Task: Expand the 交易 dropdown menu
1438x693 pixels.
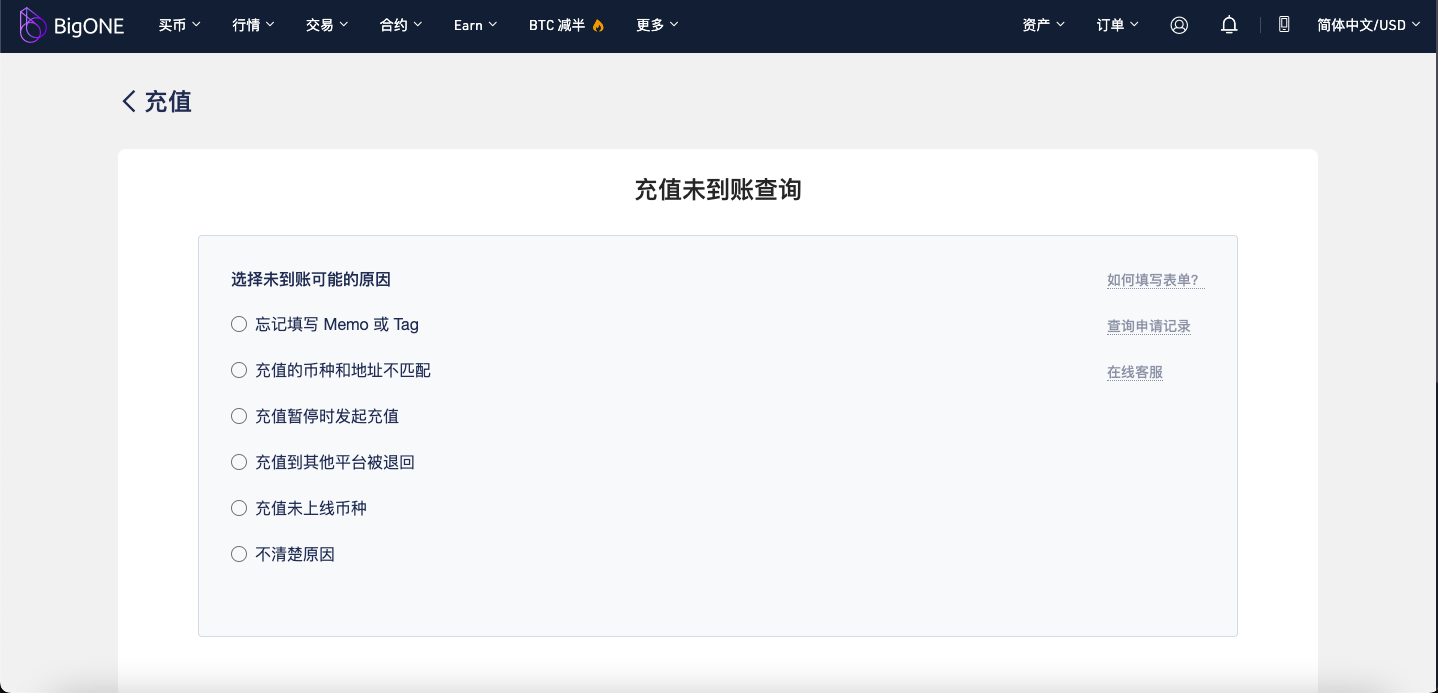Action: [328, 25]
